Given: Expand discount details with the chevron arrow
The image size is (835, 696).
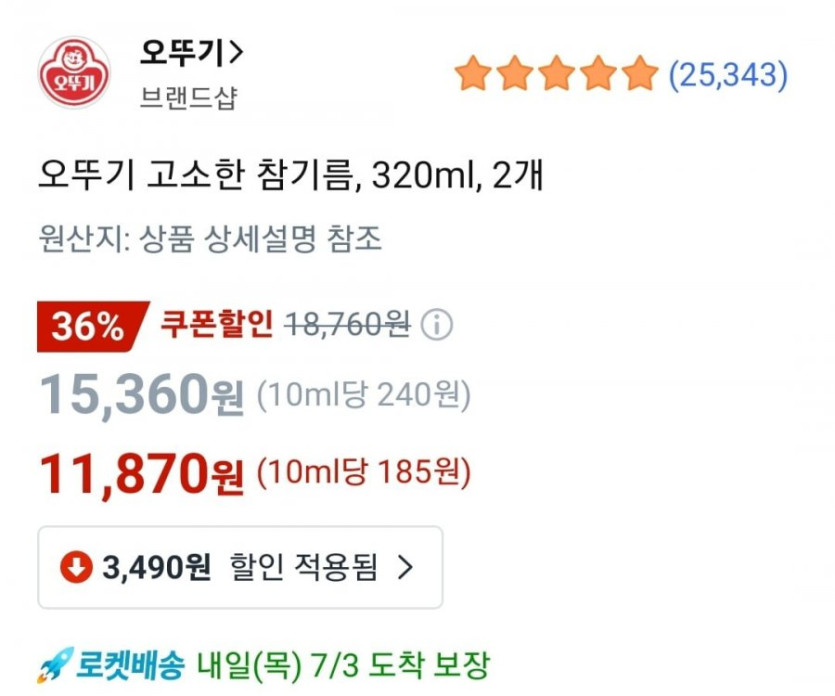Looking at the screenshot, I should coord(405,567).
